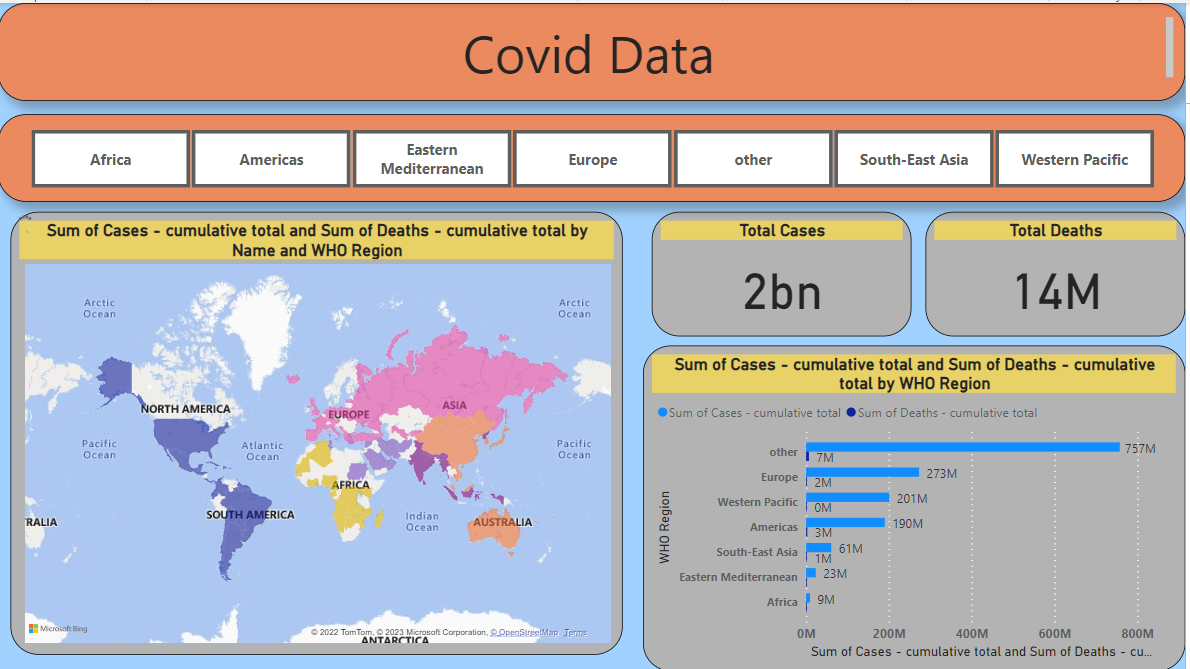The image size is (1190, 669).
Task: Click the Total Deaths 14M card
Action: [x=1055, y=275]
